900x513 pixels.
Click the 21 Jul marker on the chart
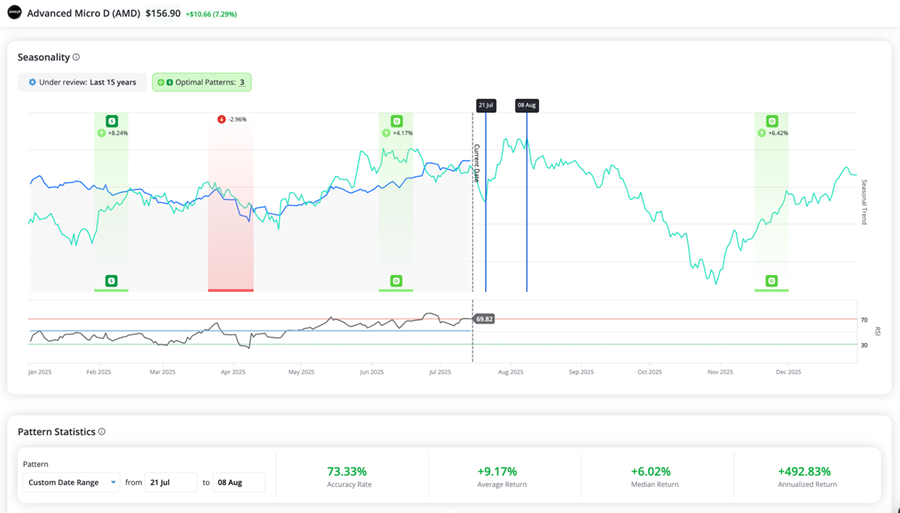click(x=486, y=105)
